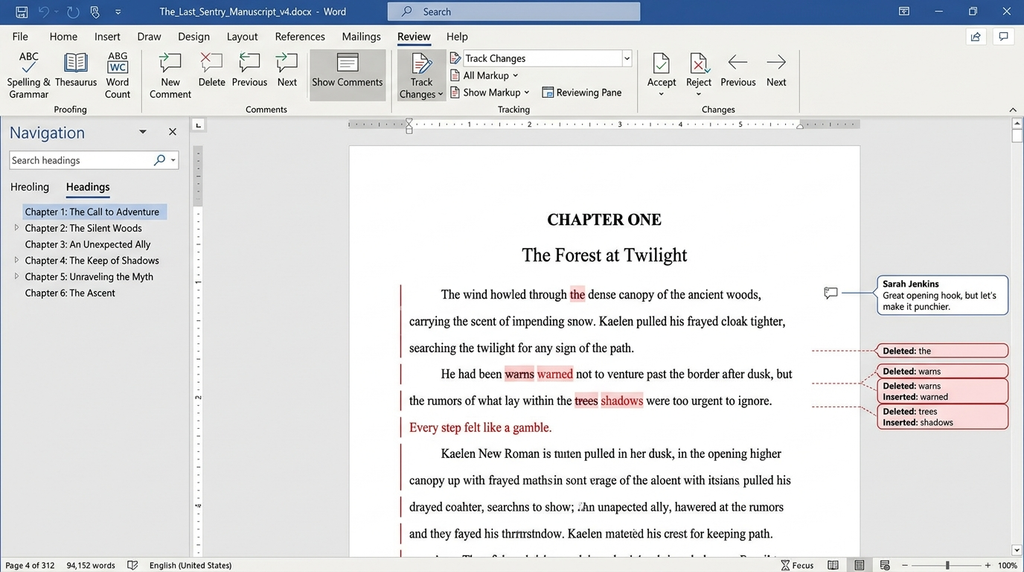Run Word Count
This screenshot has width=1024, height=572.
[118, 75]
